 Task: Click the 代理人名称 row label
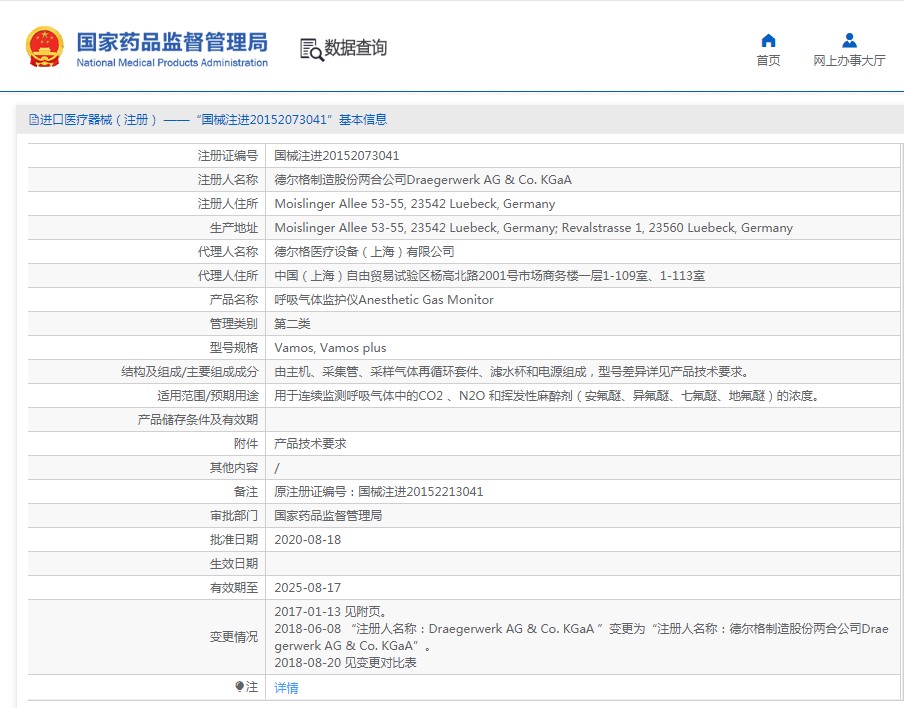pyautogui.click(x=228, y=252)
